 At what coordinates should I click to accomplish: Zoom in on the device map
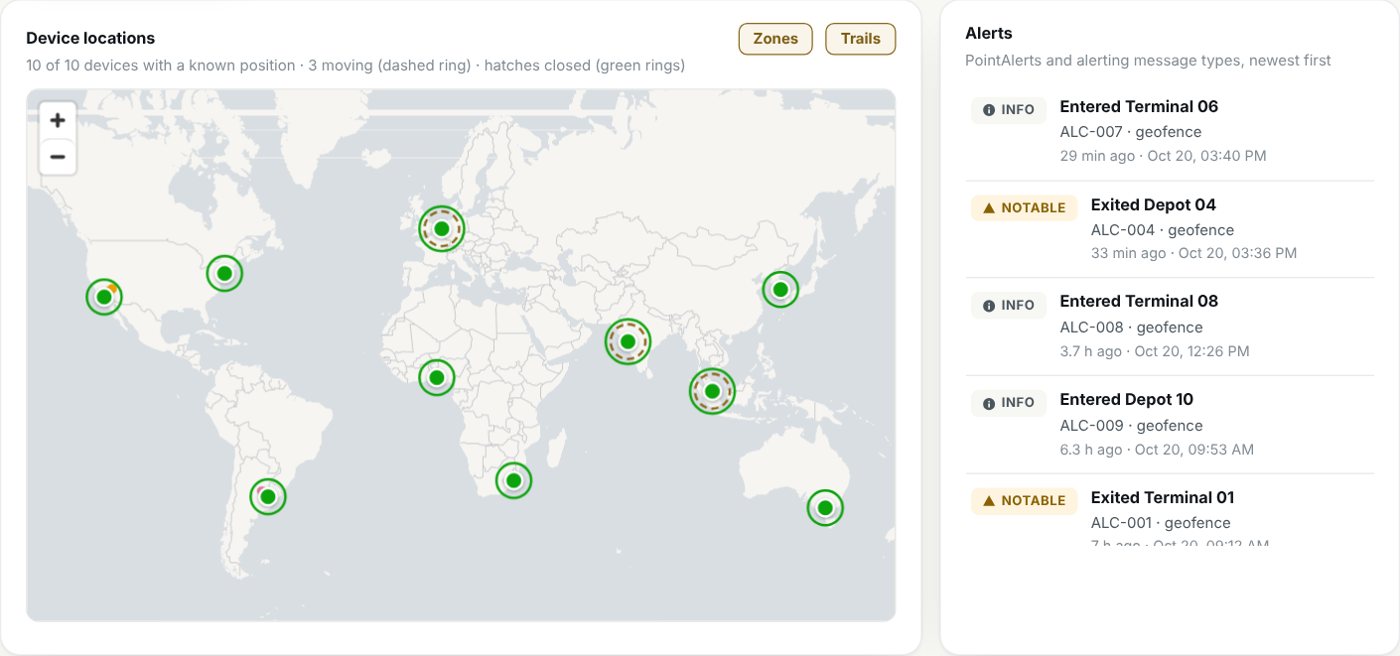[x=58, y=120]
